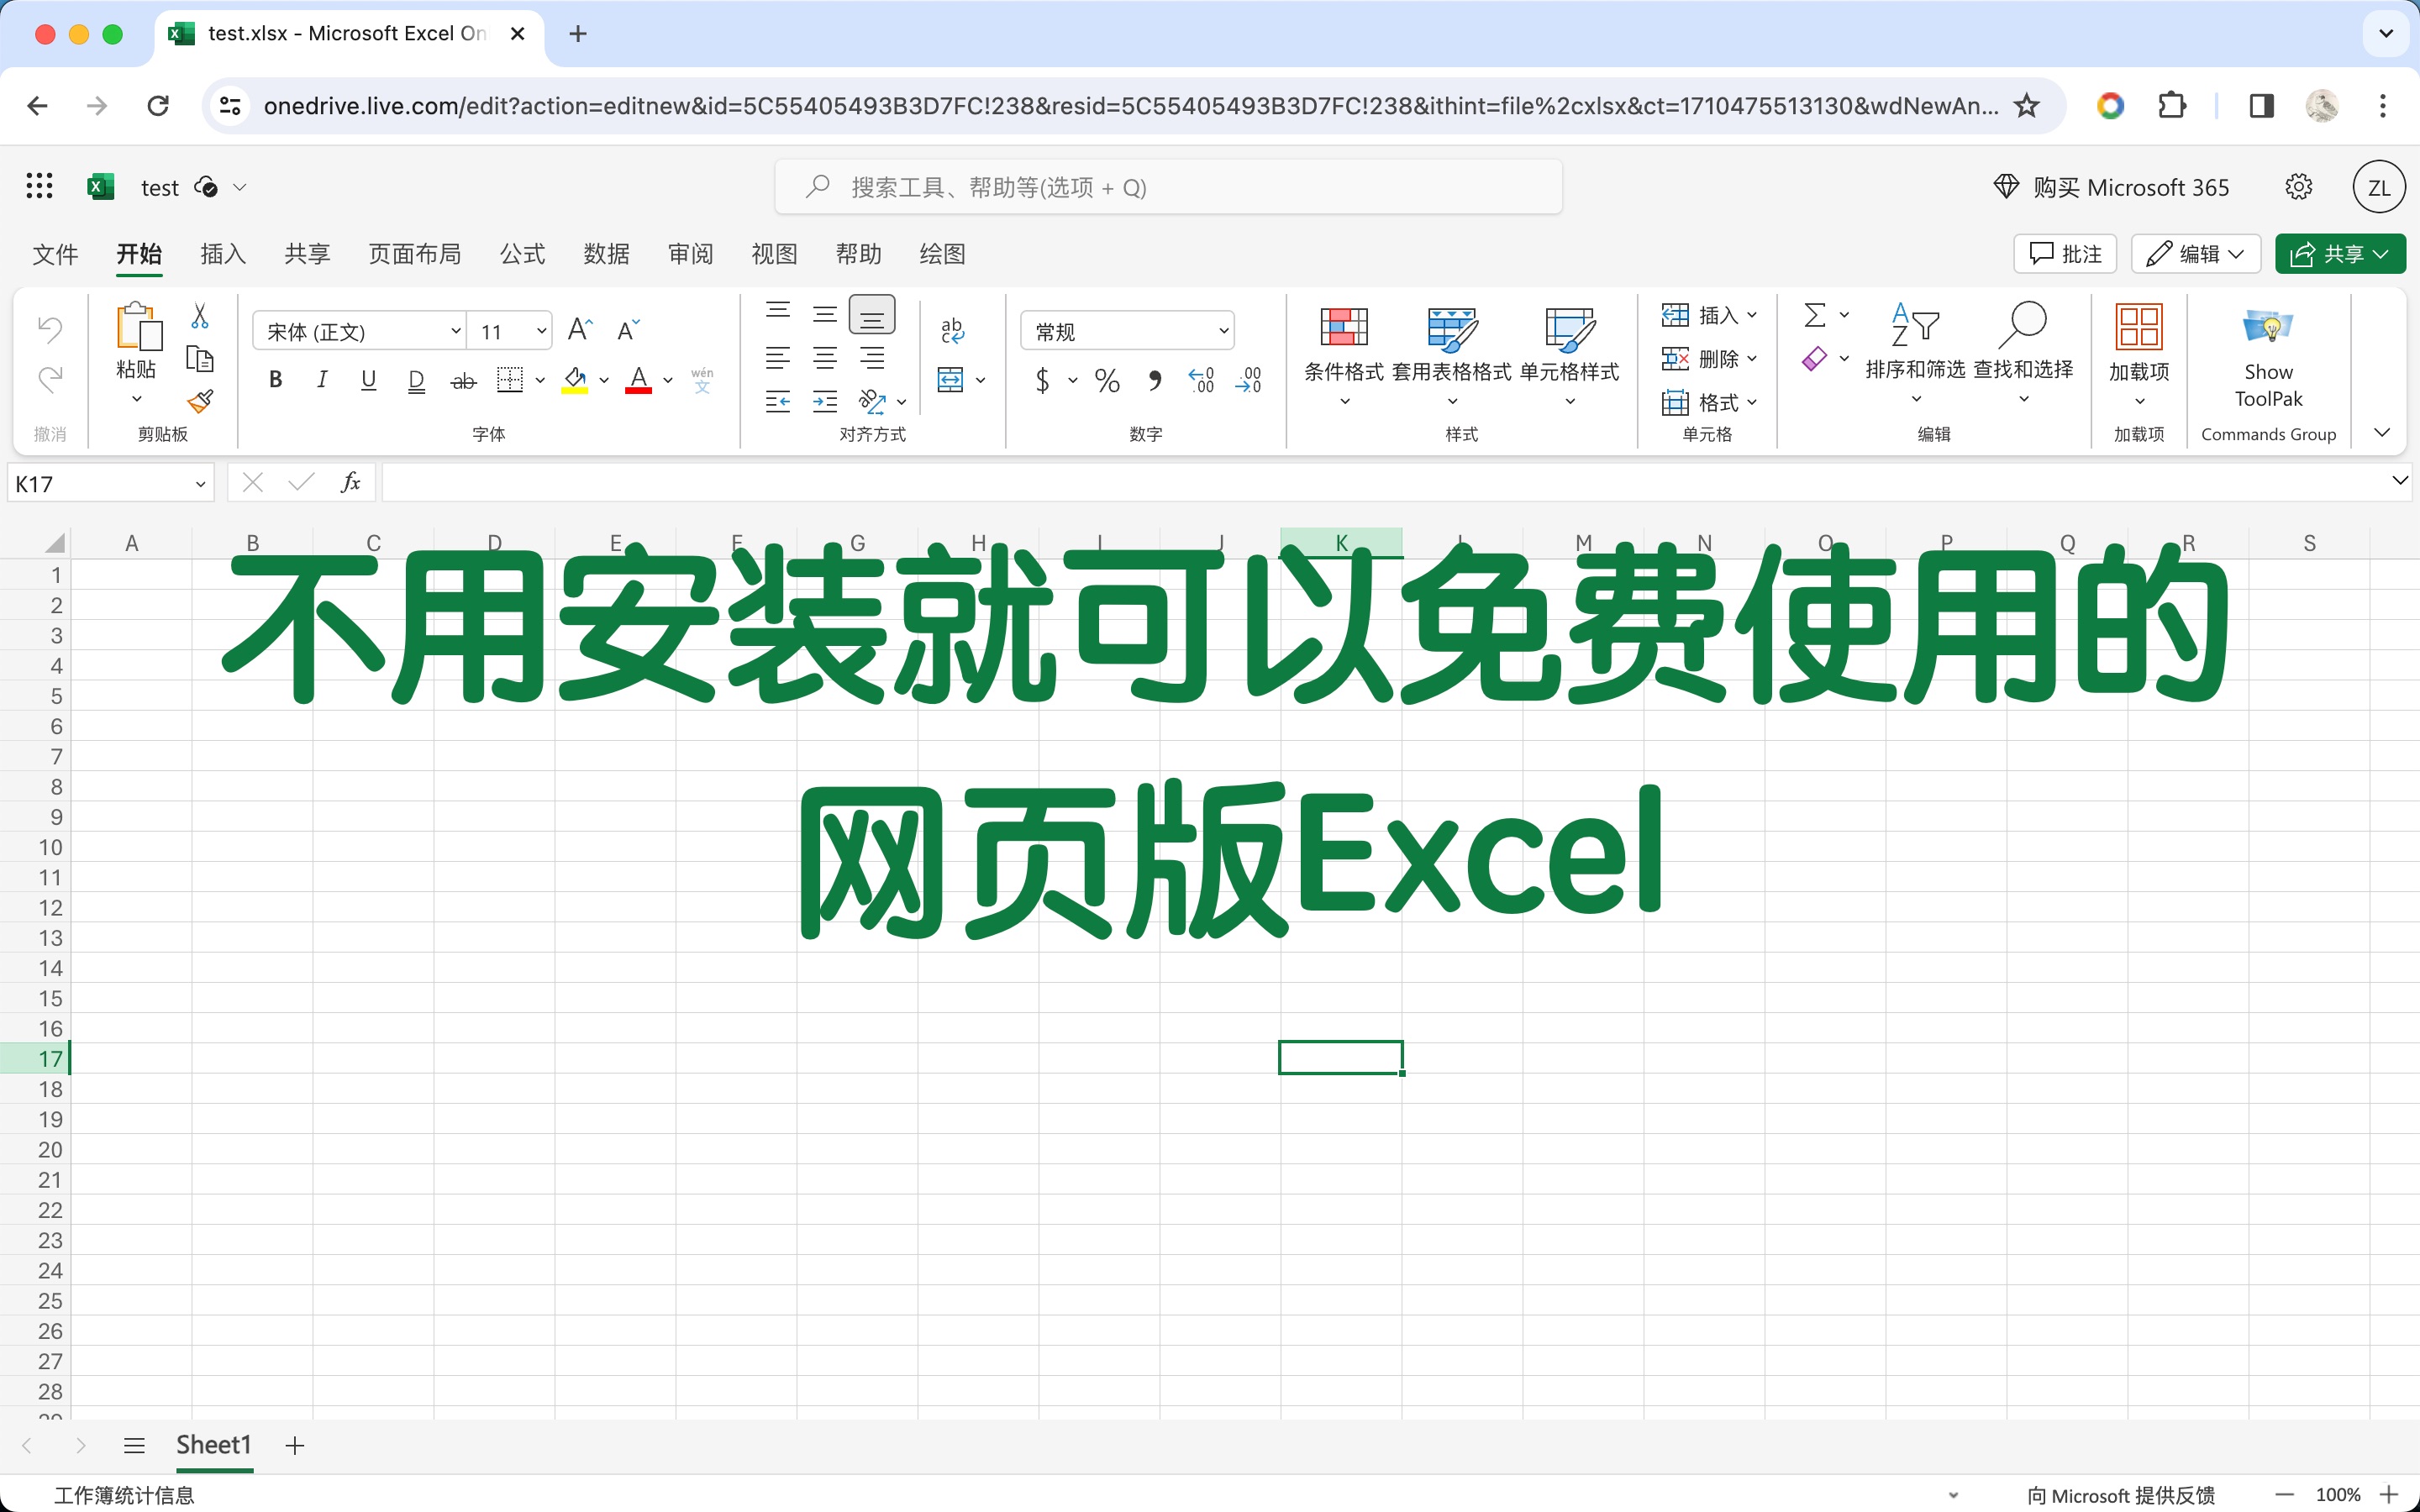The height and width of the screenshot is (1512, 2420).
Task: Select the Format Painter brush
Action: [x=200, y=401]
